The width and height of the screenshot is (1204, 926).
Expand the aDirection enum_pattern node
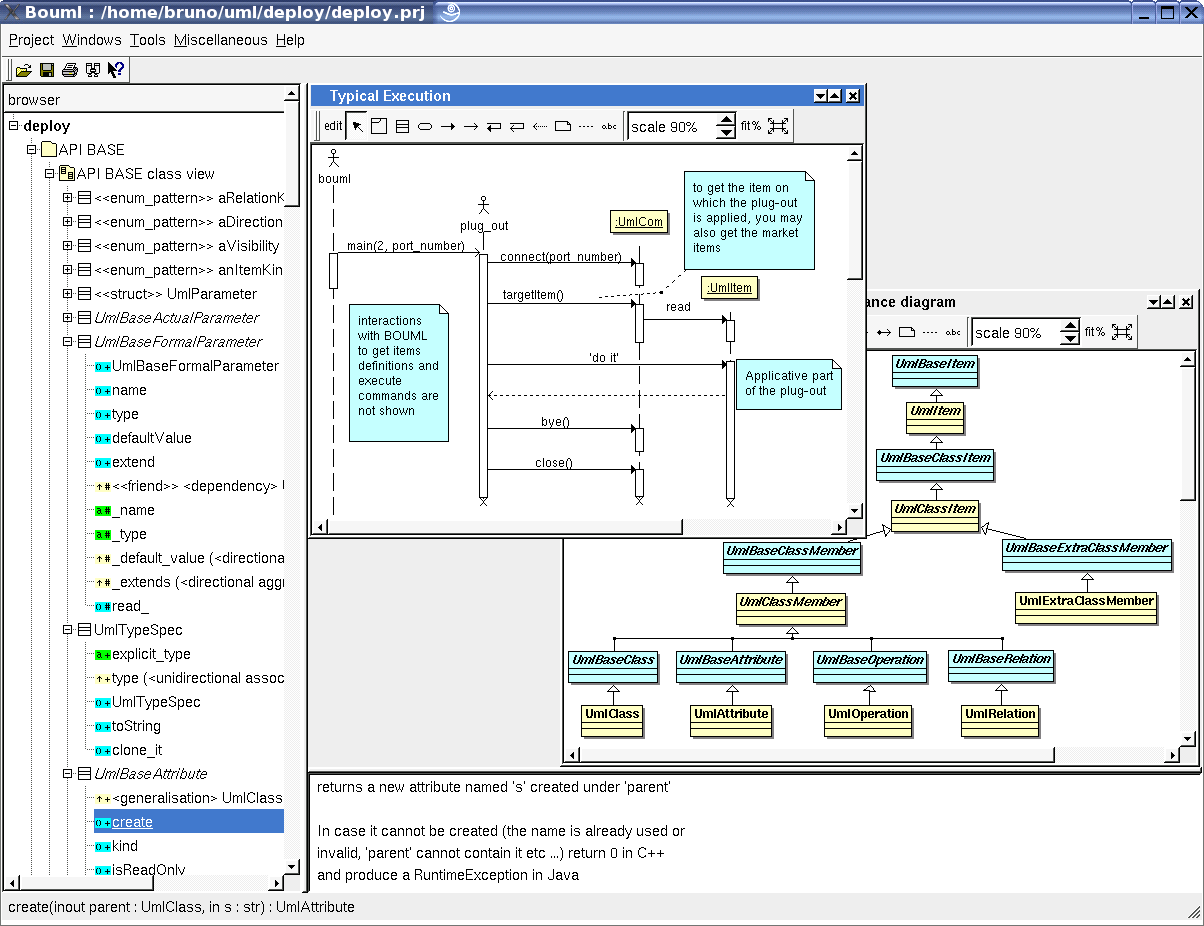(68, 222)
